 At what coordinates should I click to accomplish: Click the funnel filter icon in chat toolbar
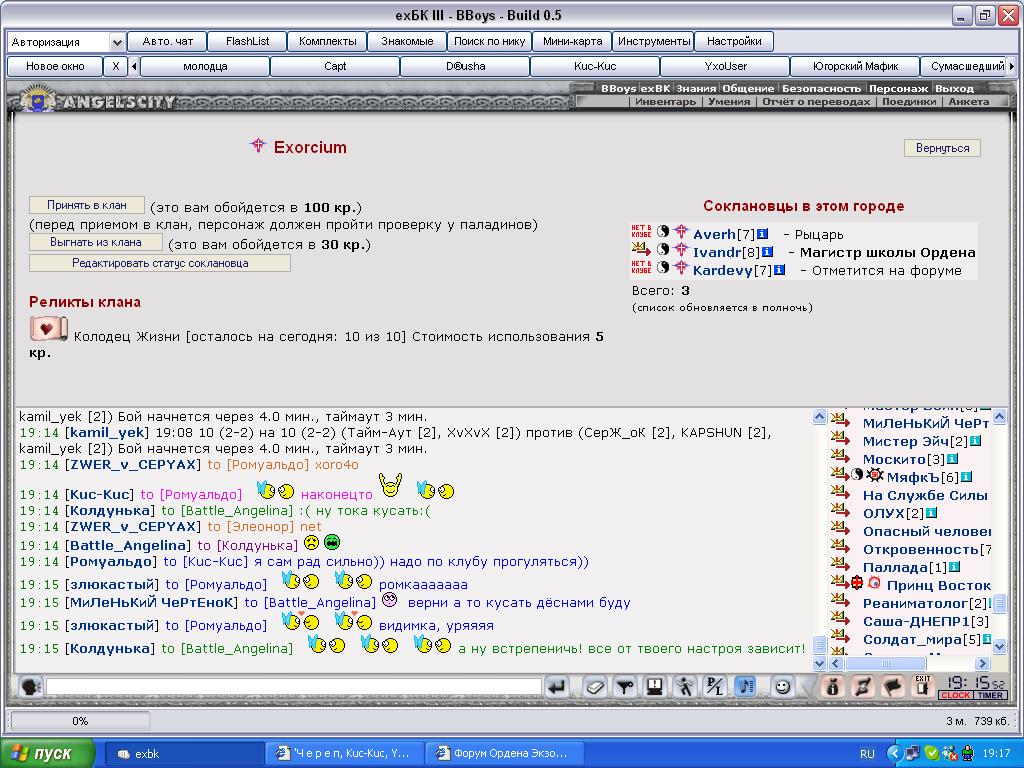coord(625,687)
